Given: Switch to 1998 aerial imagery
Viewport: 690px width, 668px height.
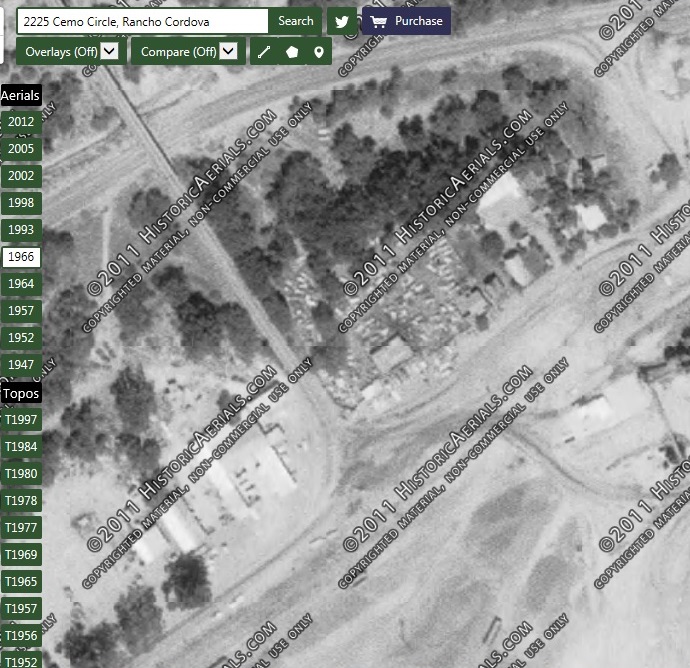Looking at the screenshot, I should pos(21,203).
